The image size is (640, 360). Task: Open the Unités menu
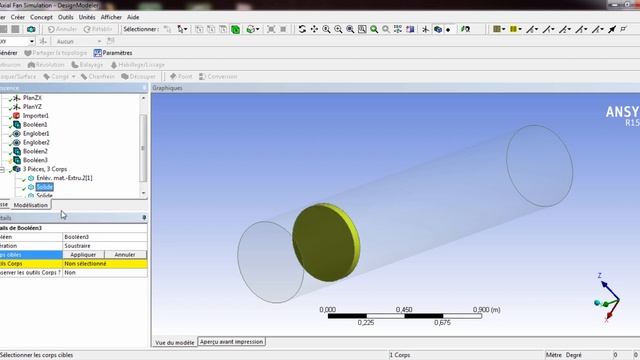(87, 17)
